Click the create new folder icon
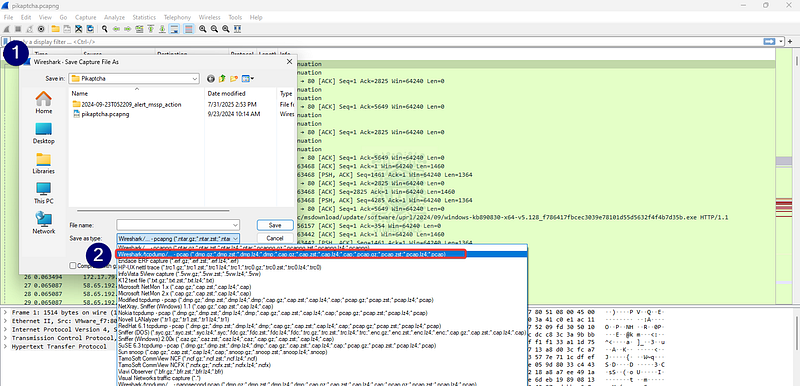This screenshot has height=386, width=800. [x=234, y=79]
